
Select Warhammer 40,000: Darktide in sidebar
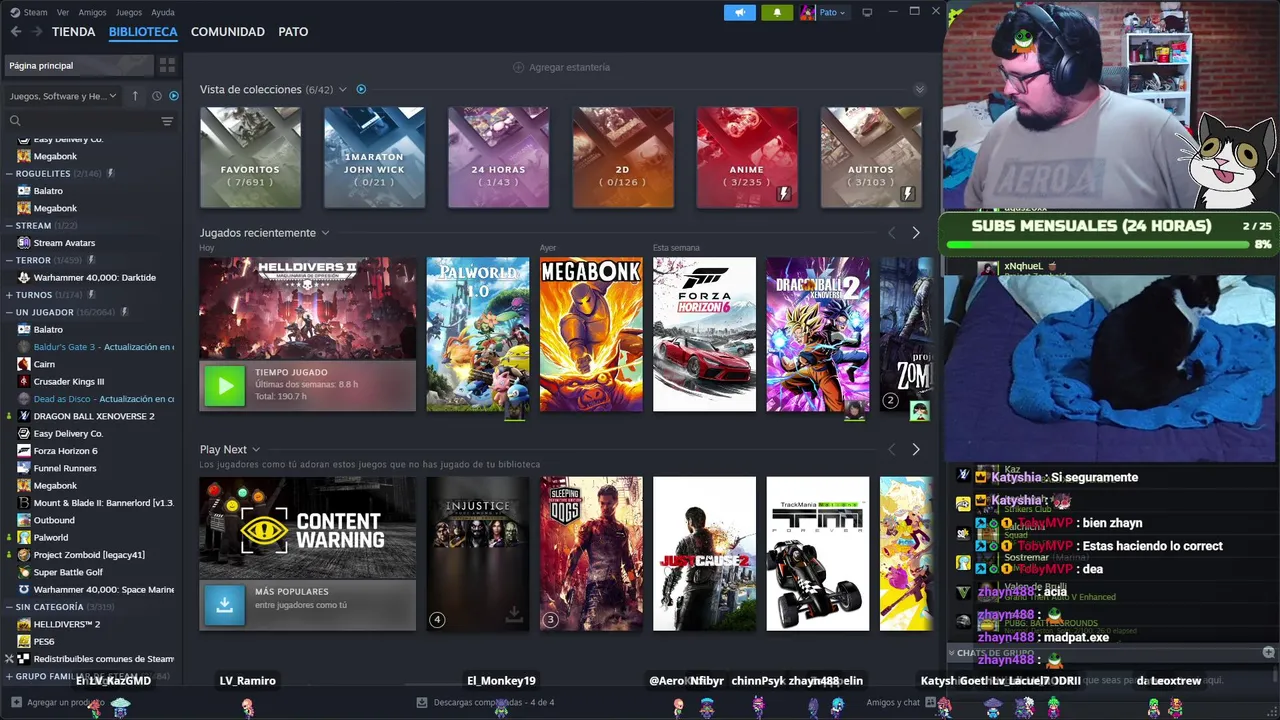click(95, 278)
